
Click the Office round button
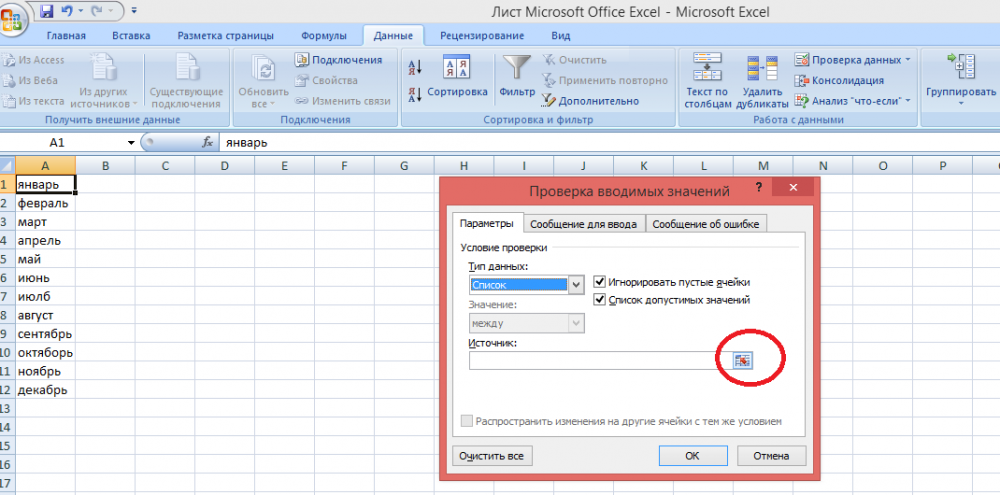pos(15,17)
